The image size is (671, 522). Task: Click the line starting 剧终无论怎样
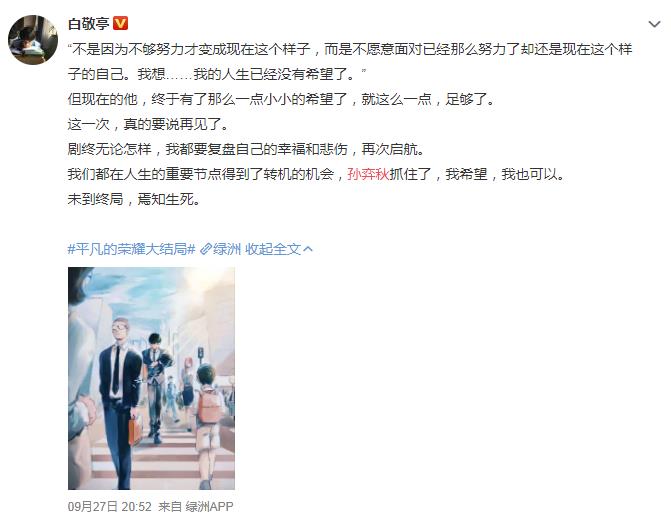point(246,149)
